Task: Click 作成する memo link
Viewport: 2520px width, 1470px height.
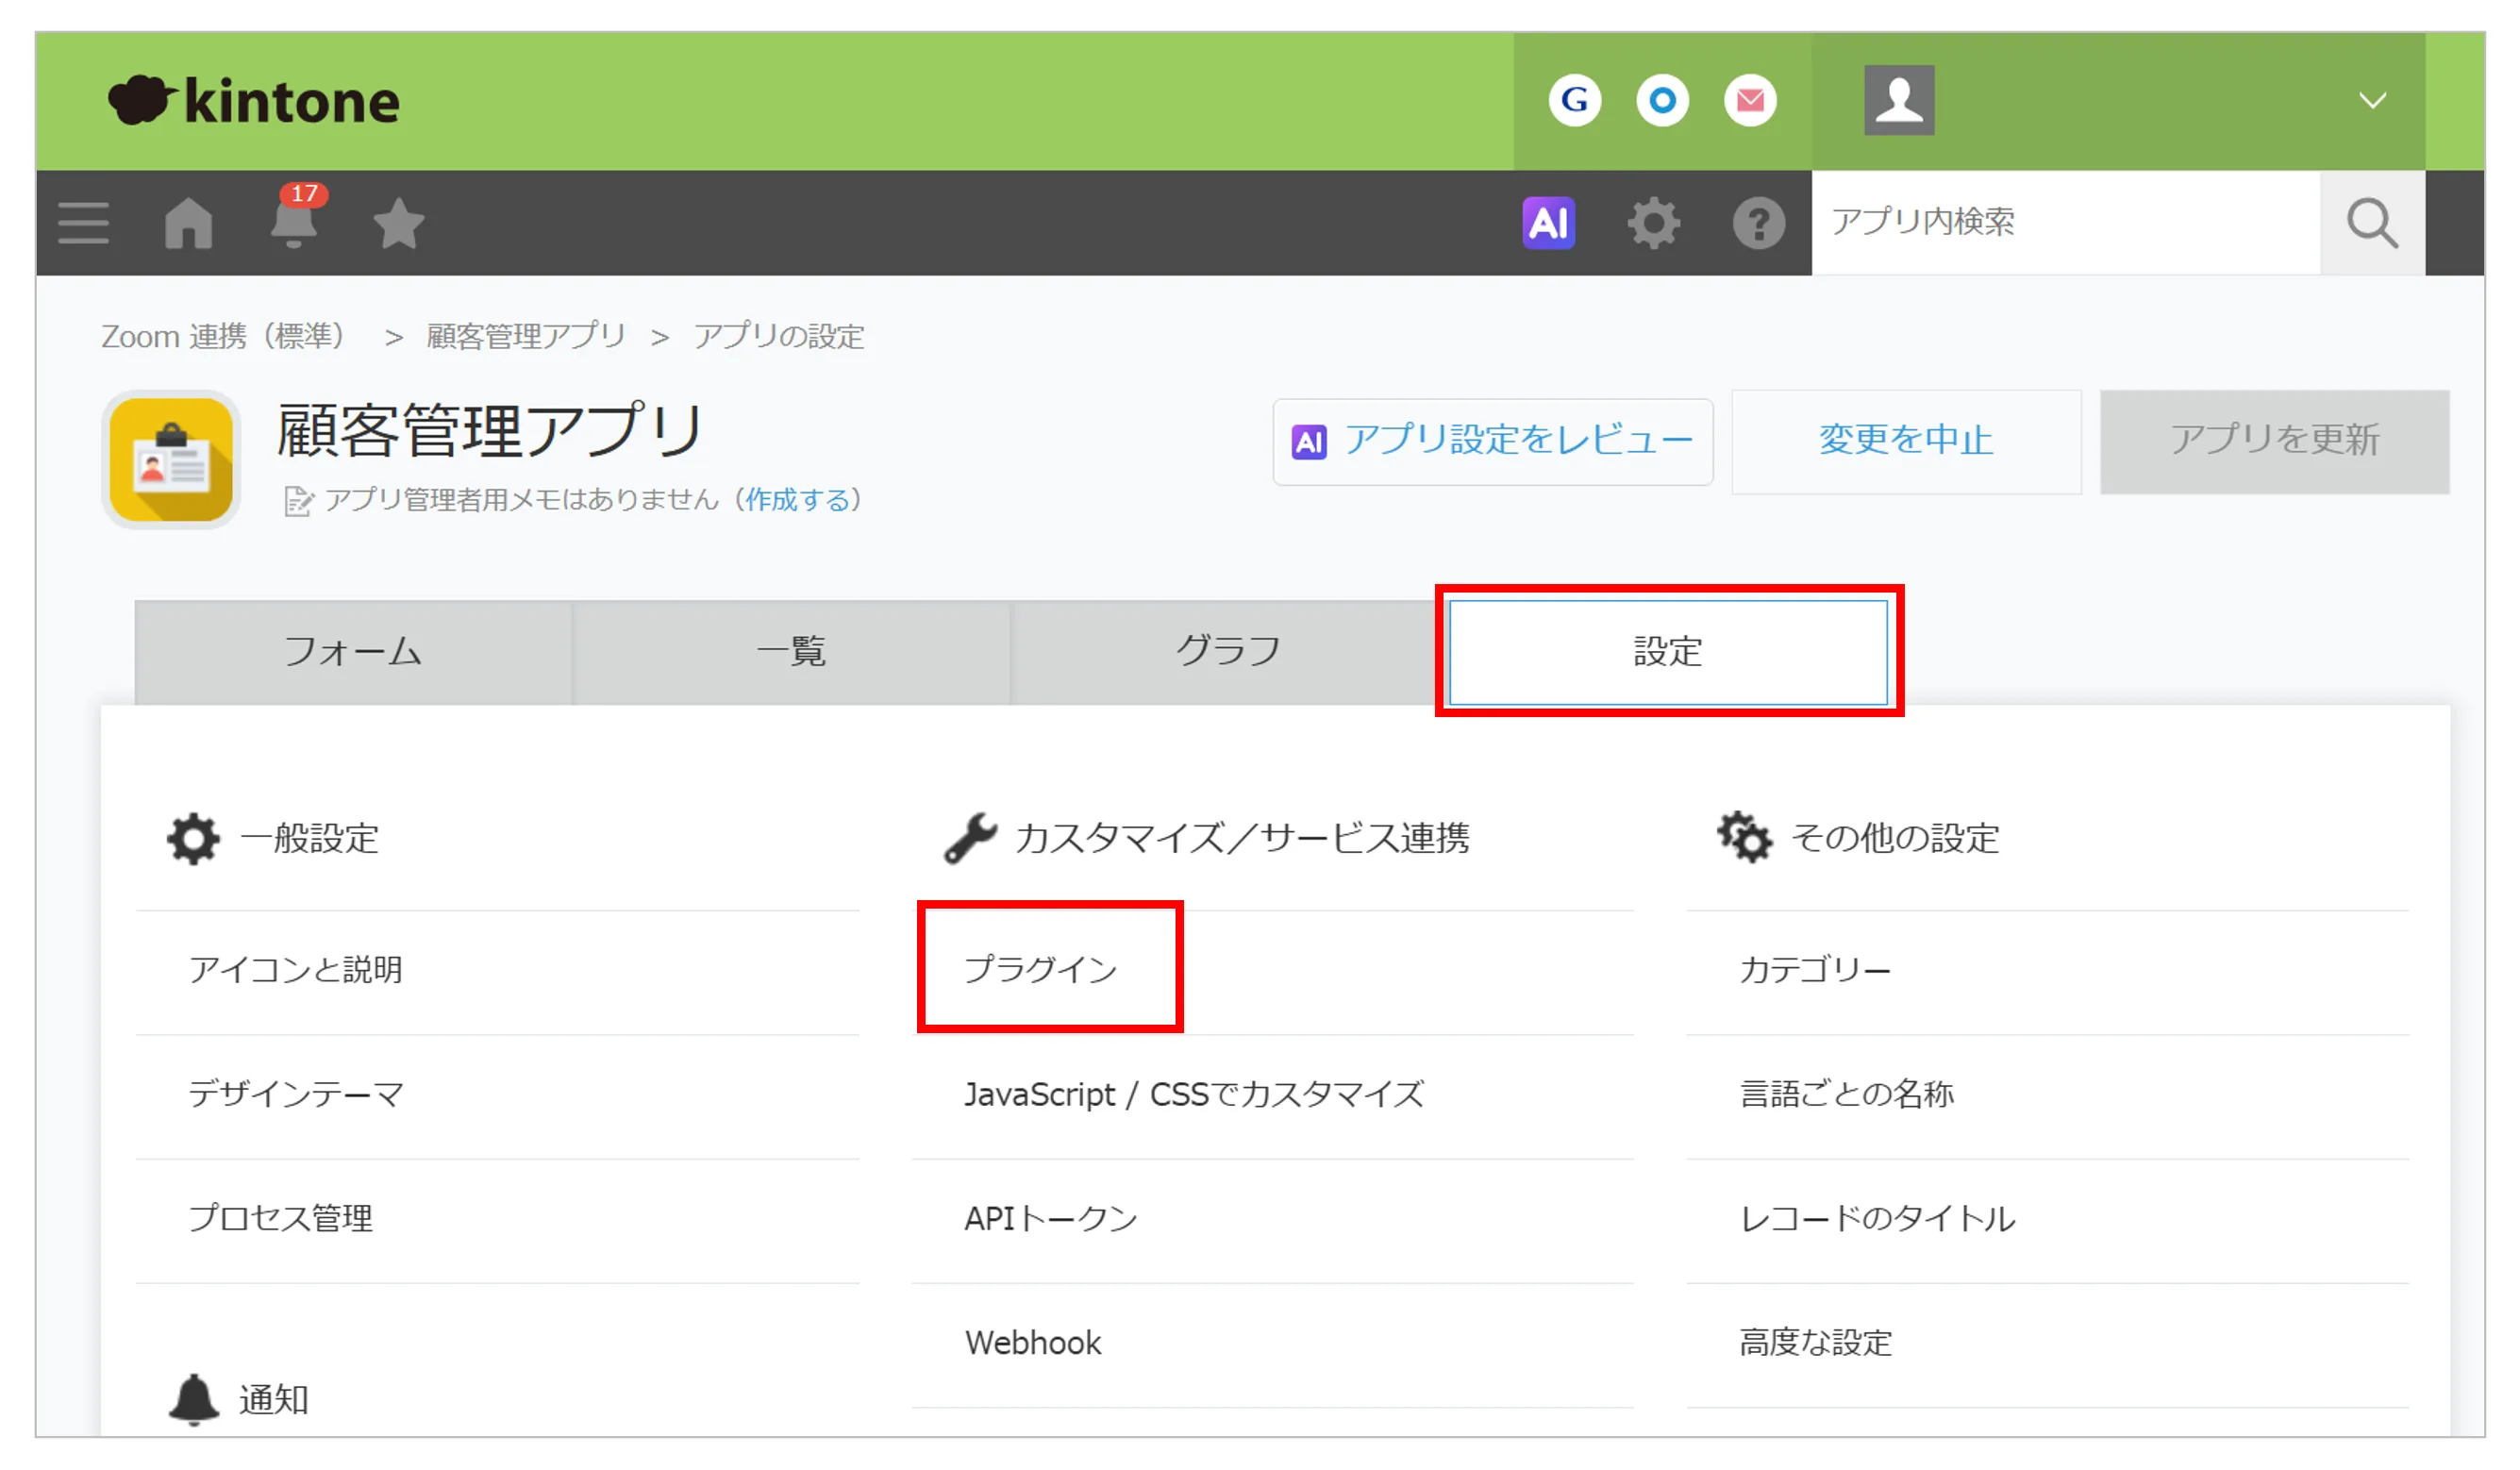Action: pos(797,499)
